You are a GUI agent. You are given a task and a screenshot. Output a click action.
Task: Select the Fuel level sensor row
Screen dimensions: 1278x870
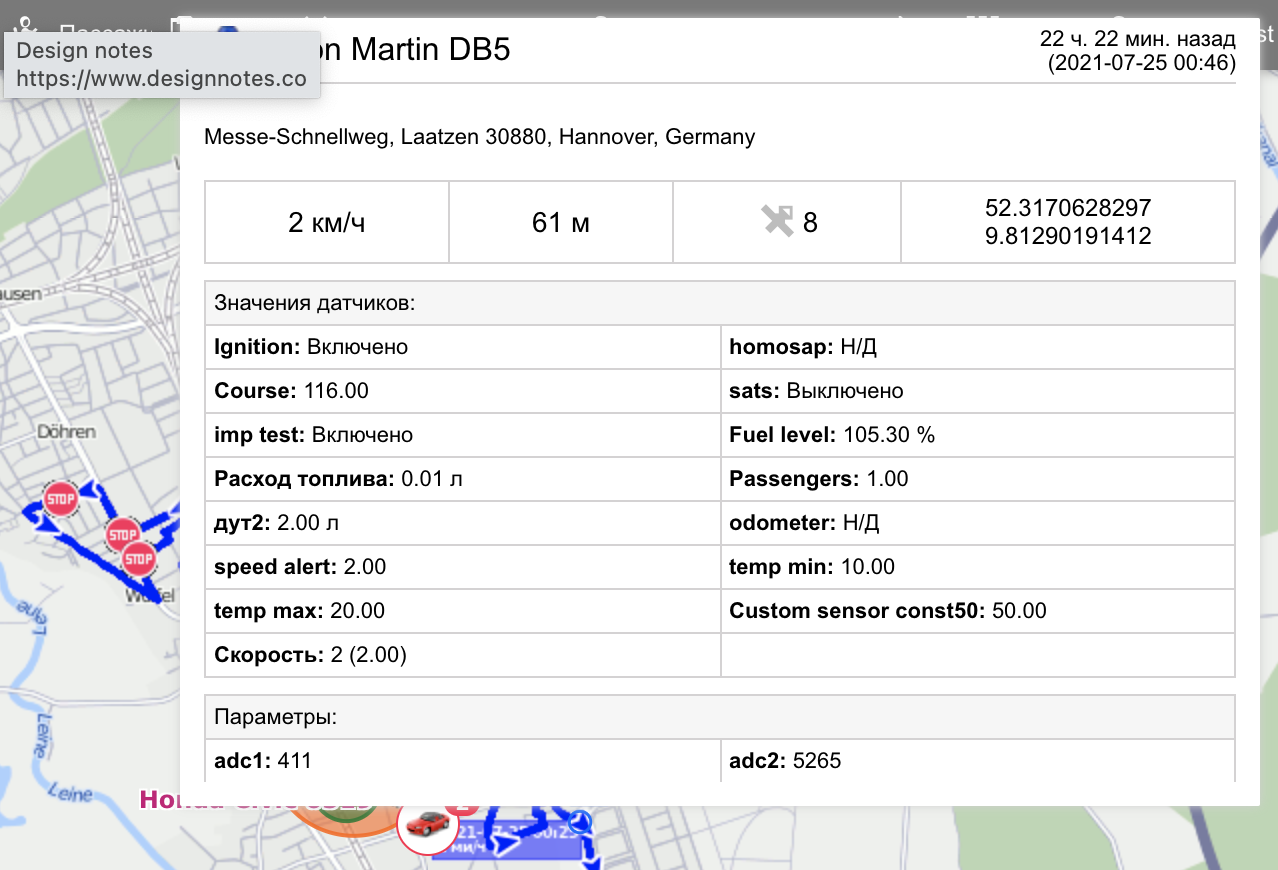click(x=977, y=435)
